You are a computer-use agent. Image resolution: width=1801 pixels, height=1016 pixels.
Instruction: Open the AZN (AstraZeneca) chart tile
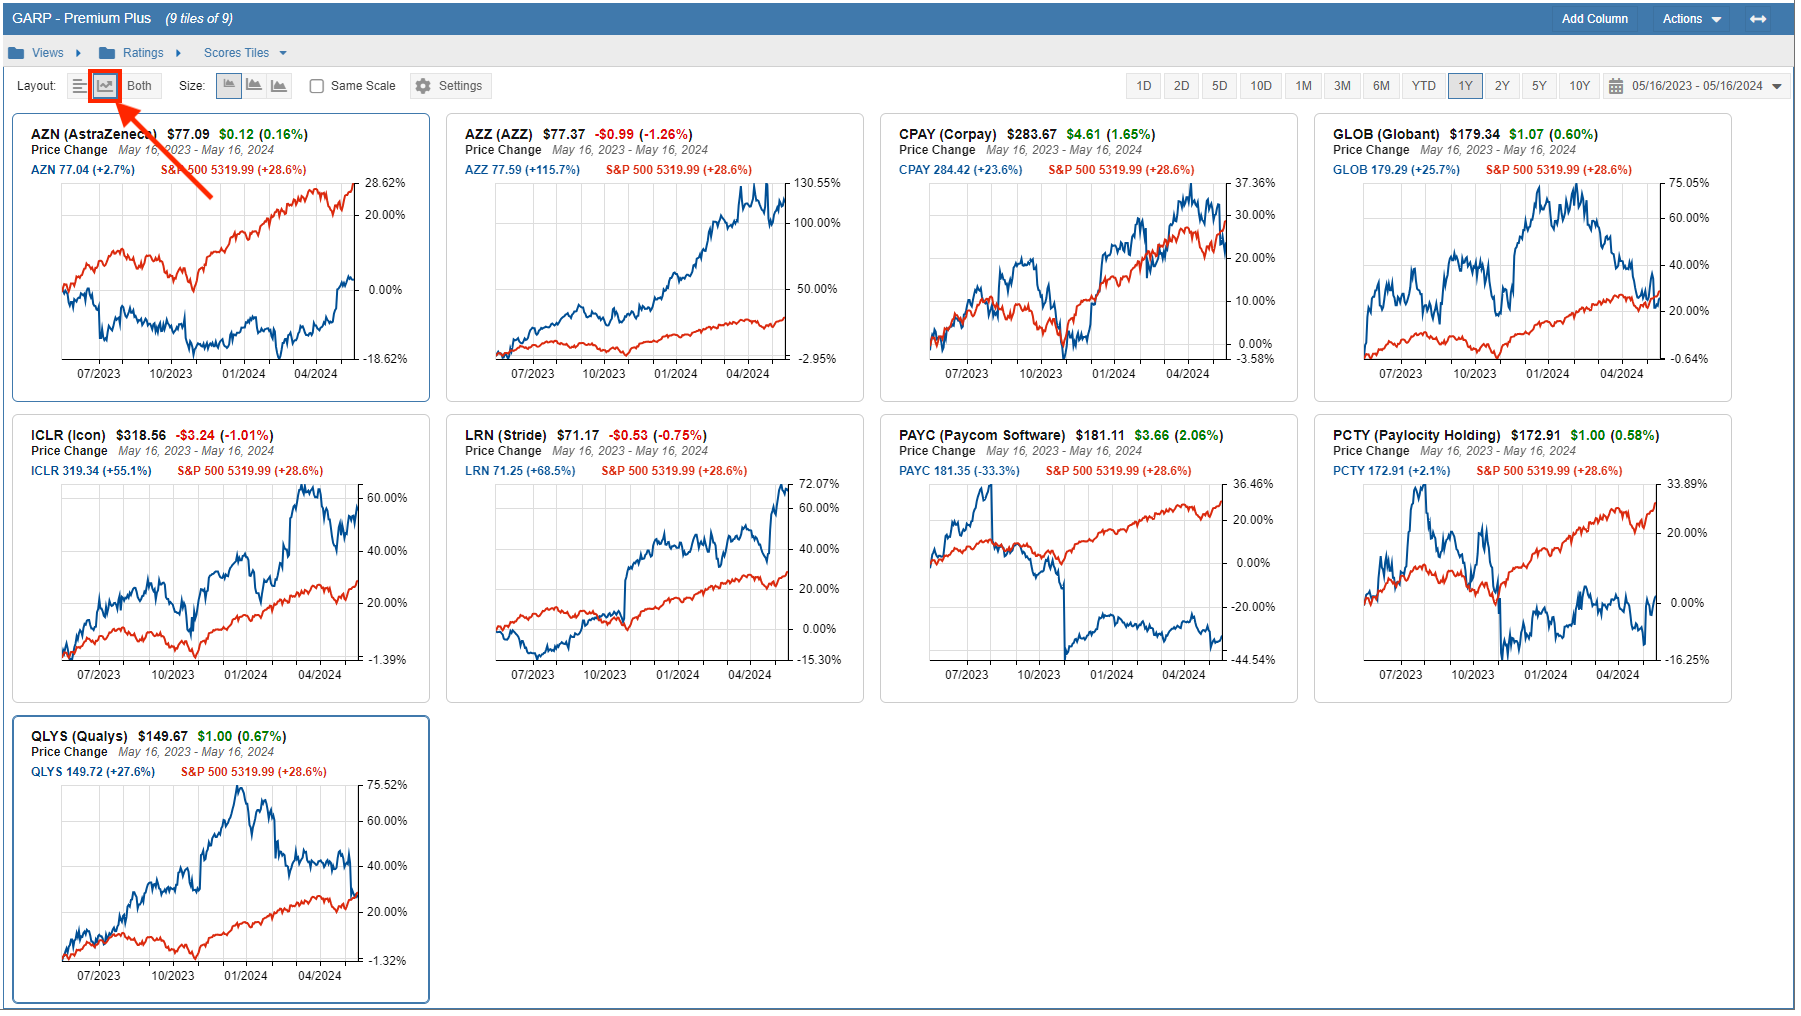(x=221, y=257)
